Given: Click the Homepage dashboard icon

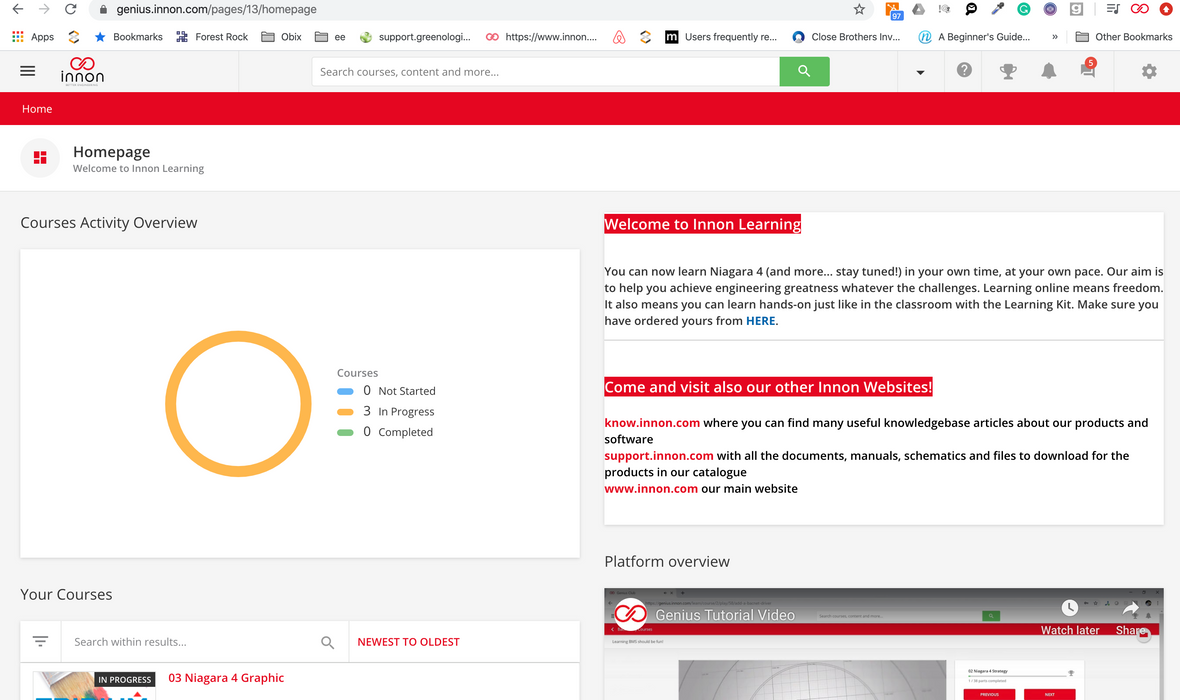Looking at the screenshot, I should coord(40,157).
